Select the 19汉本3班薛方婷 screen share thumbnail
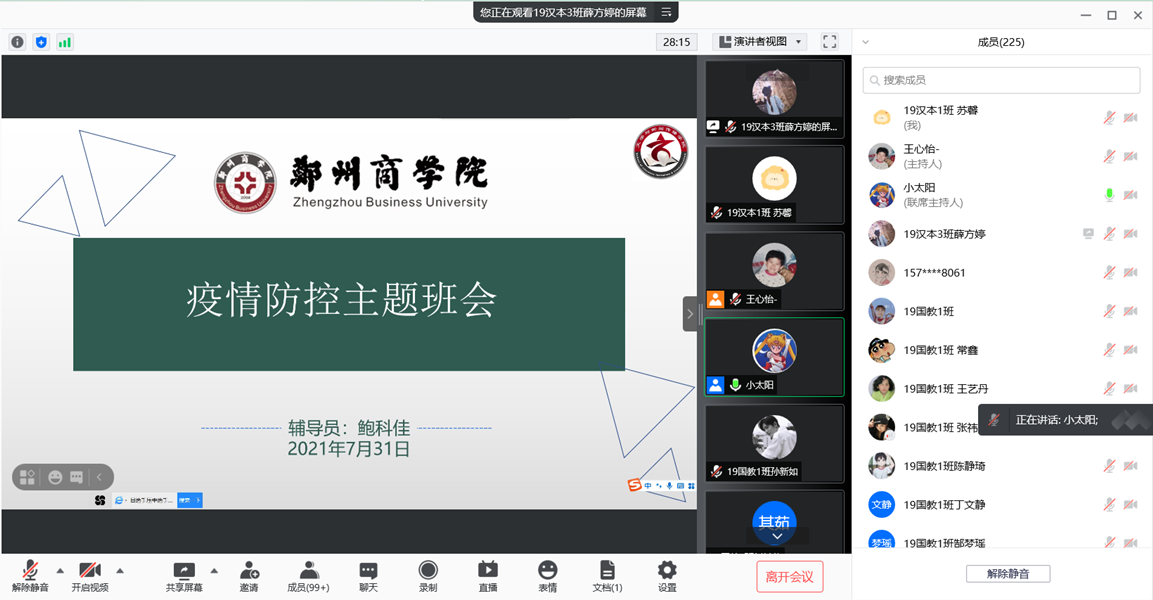 click(x=774, y=99)
